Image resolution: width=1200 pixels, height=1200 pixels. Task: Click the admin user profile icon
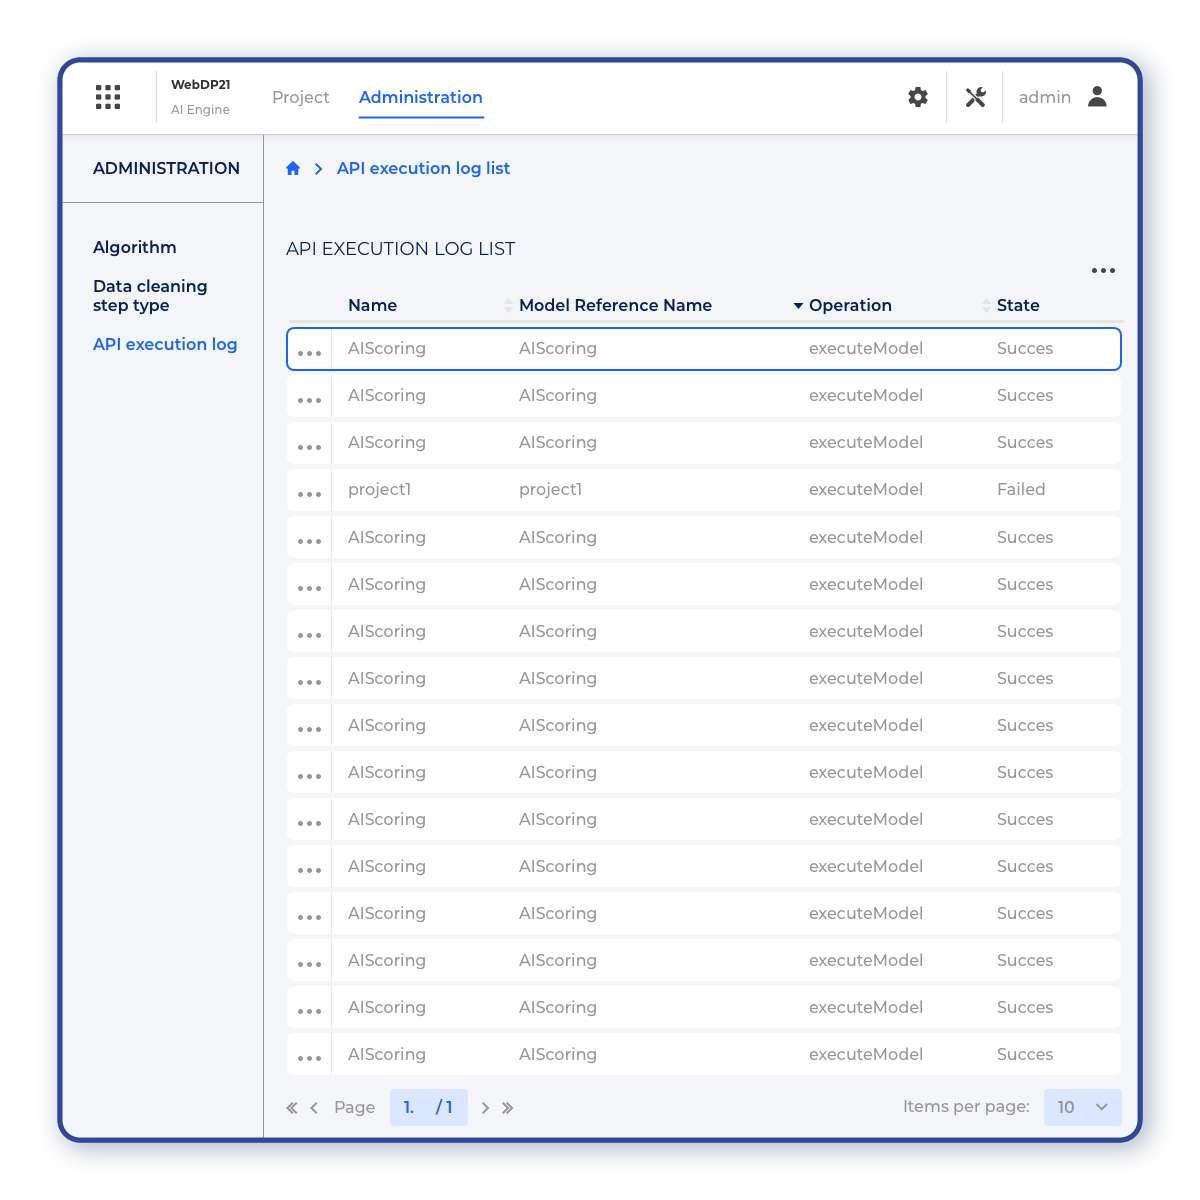(1097, 97)
